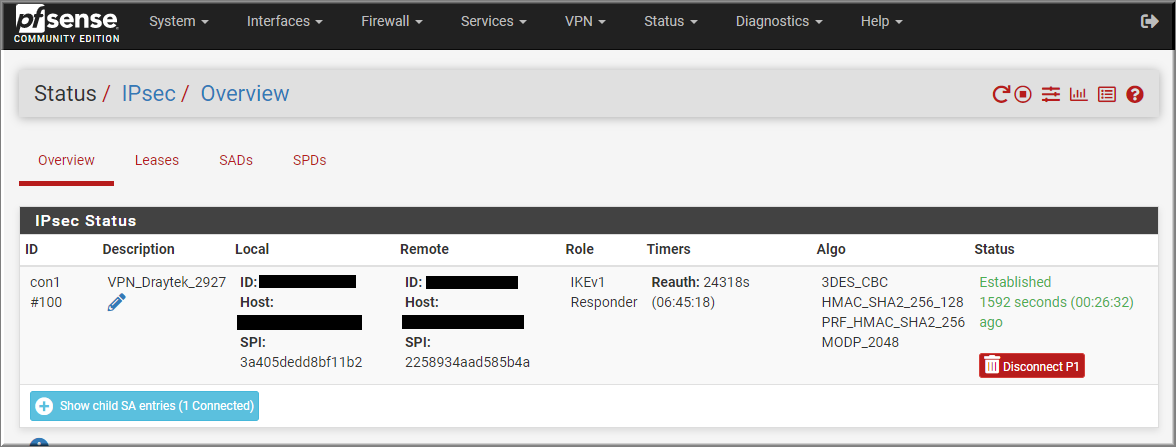Screen dimensions: 1176x447
Task: Switch to the Leases tab
Action: (157, 160)
